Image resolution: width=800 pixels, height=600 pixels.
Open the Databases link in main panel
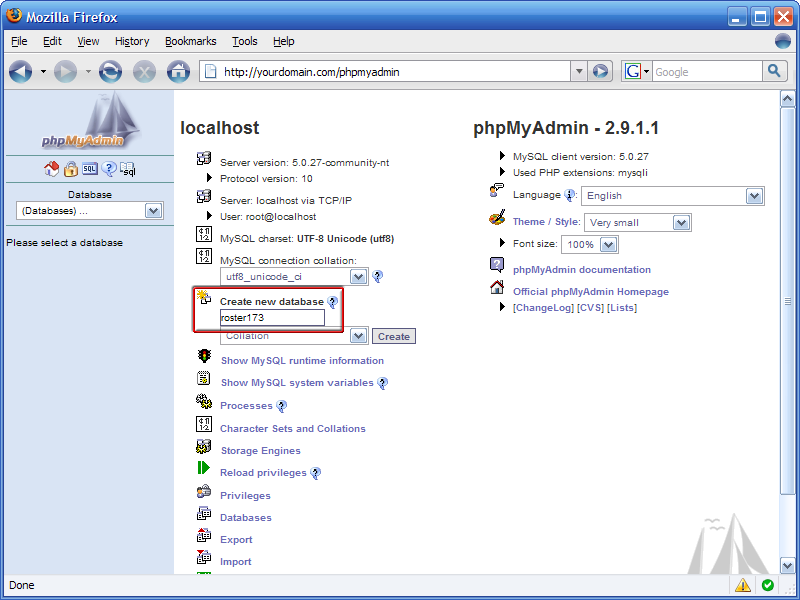coord(246,517)
